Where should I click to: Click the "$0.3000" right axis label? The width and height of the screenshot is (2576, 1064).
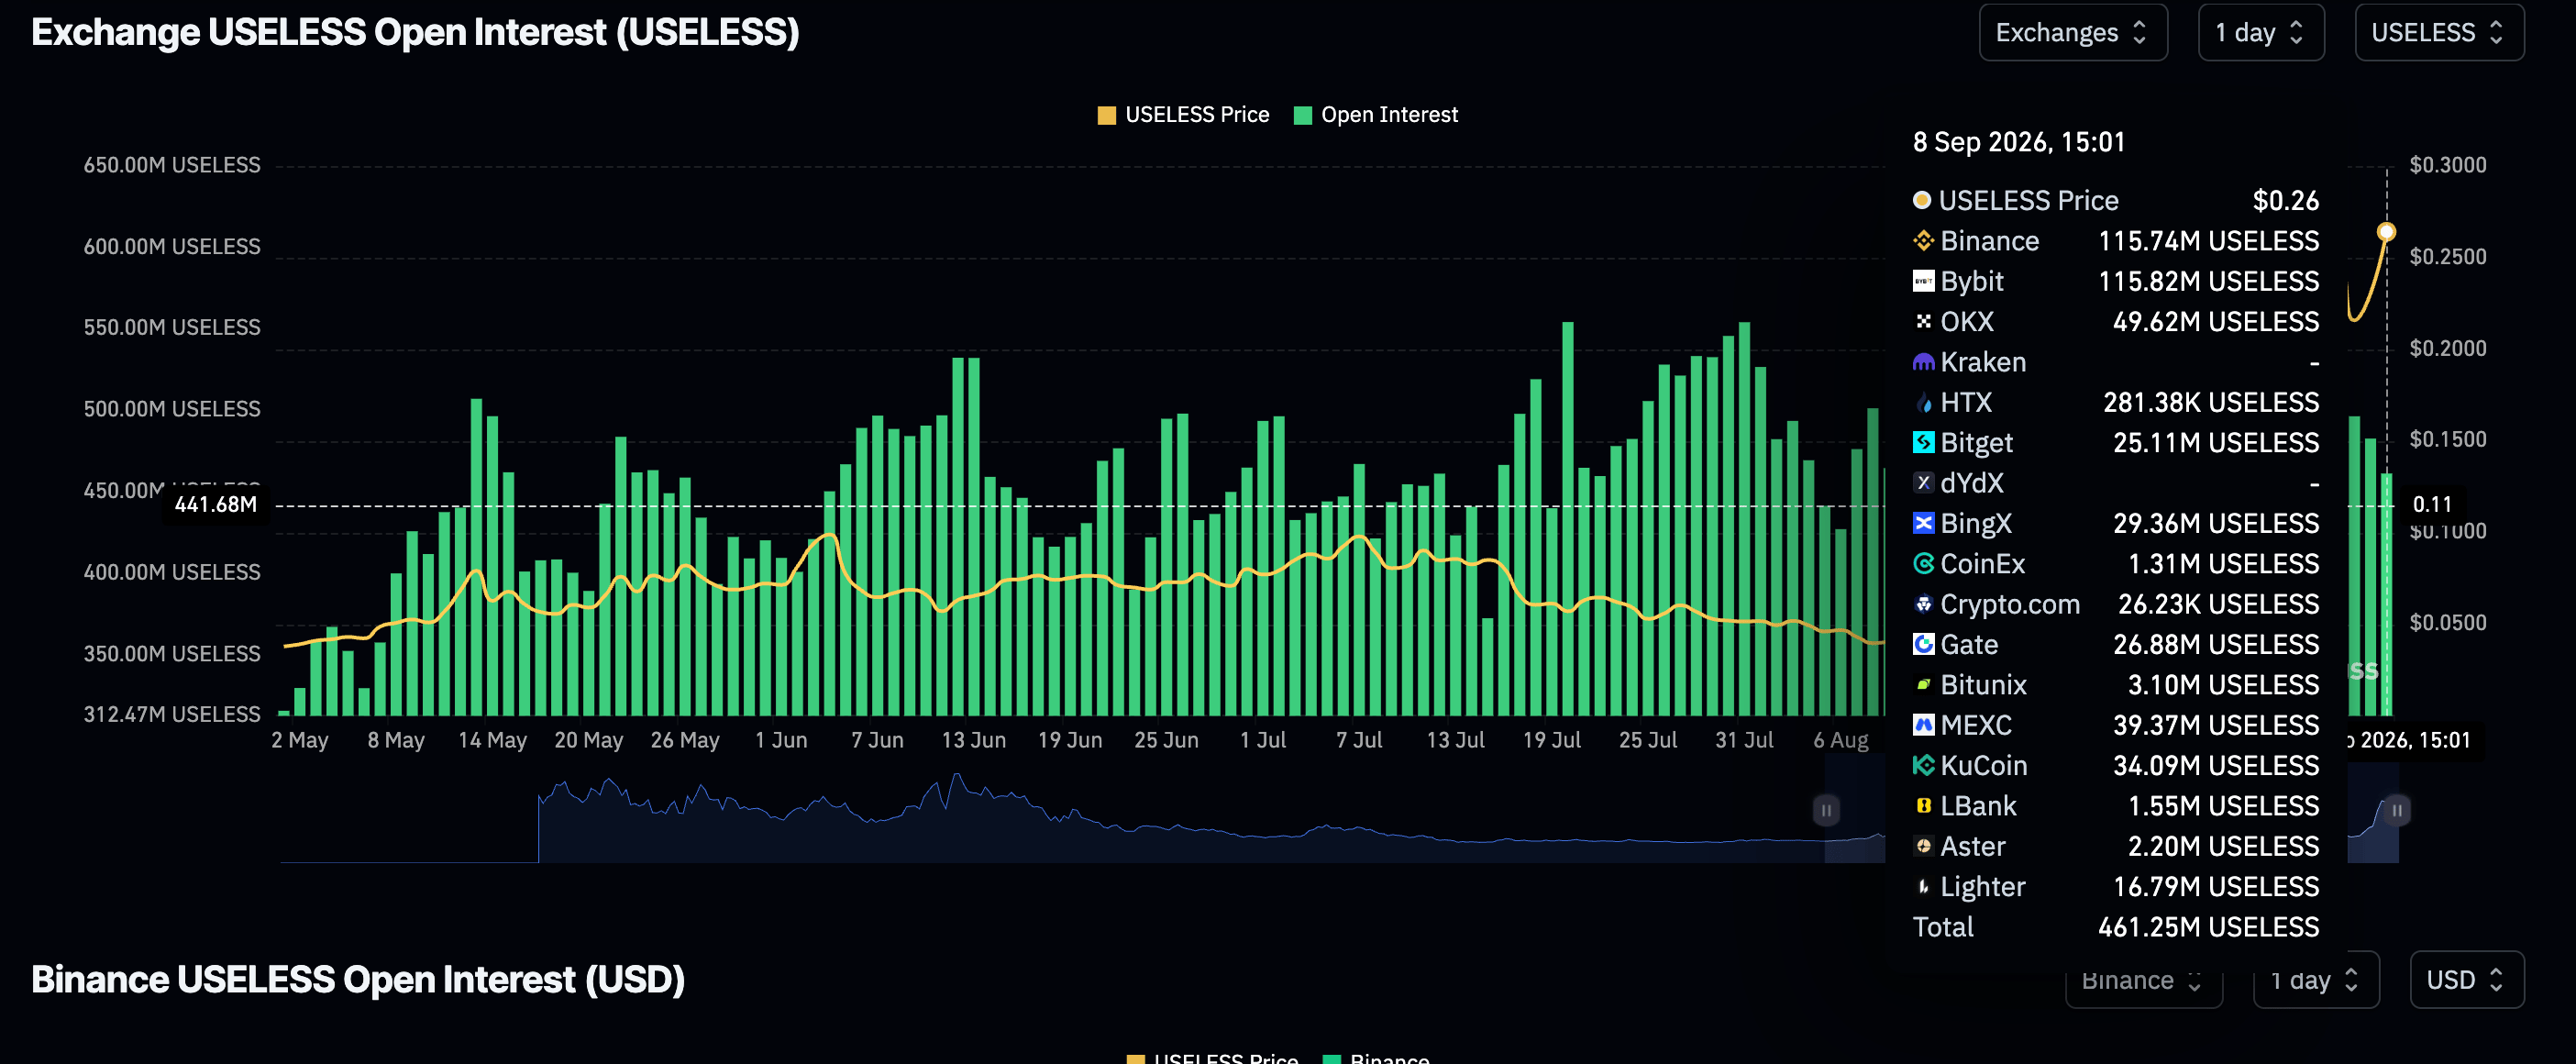[2447, 165]
